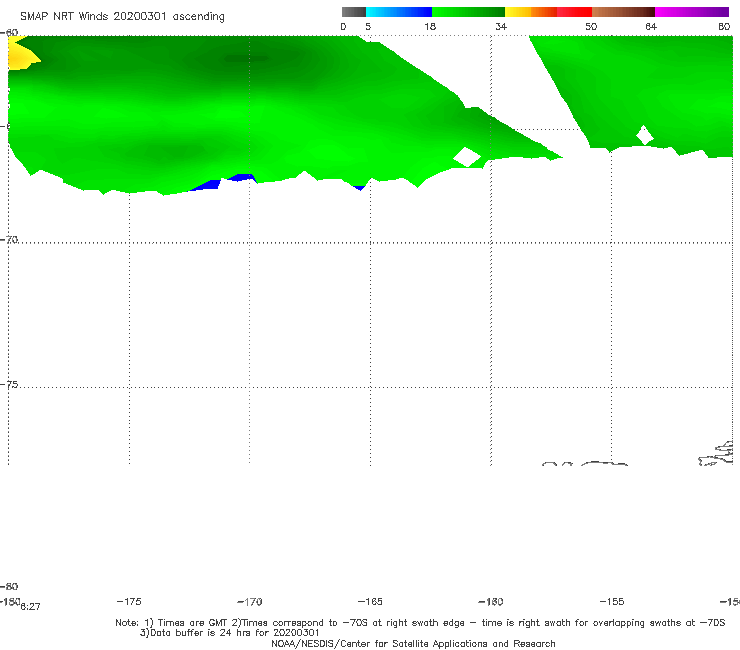This screenshot has width=740, height=650.
Task: Select the green segment of the colorbar
Action: click(x=468, y=12)
